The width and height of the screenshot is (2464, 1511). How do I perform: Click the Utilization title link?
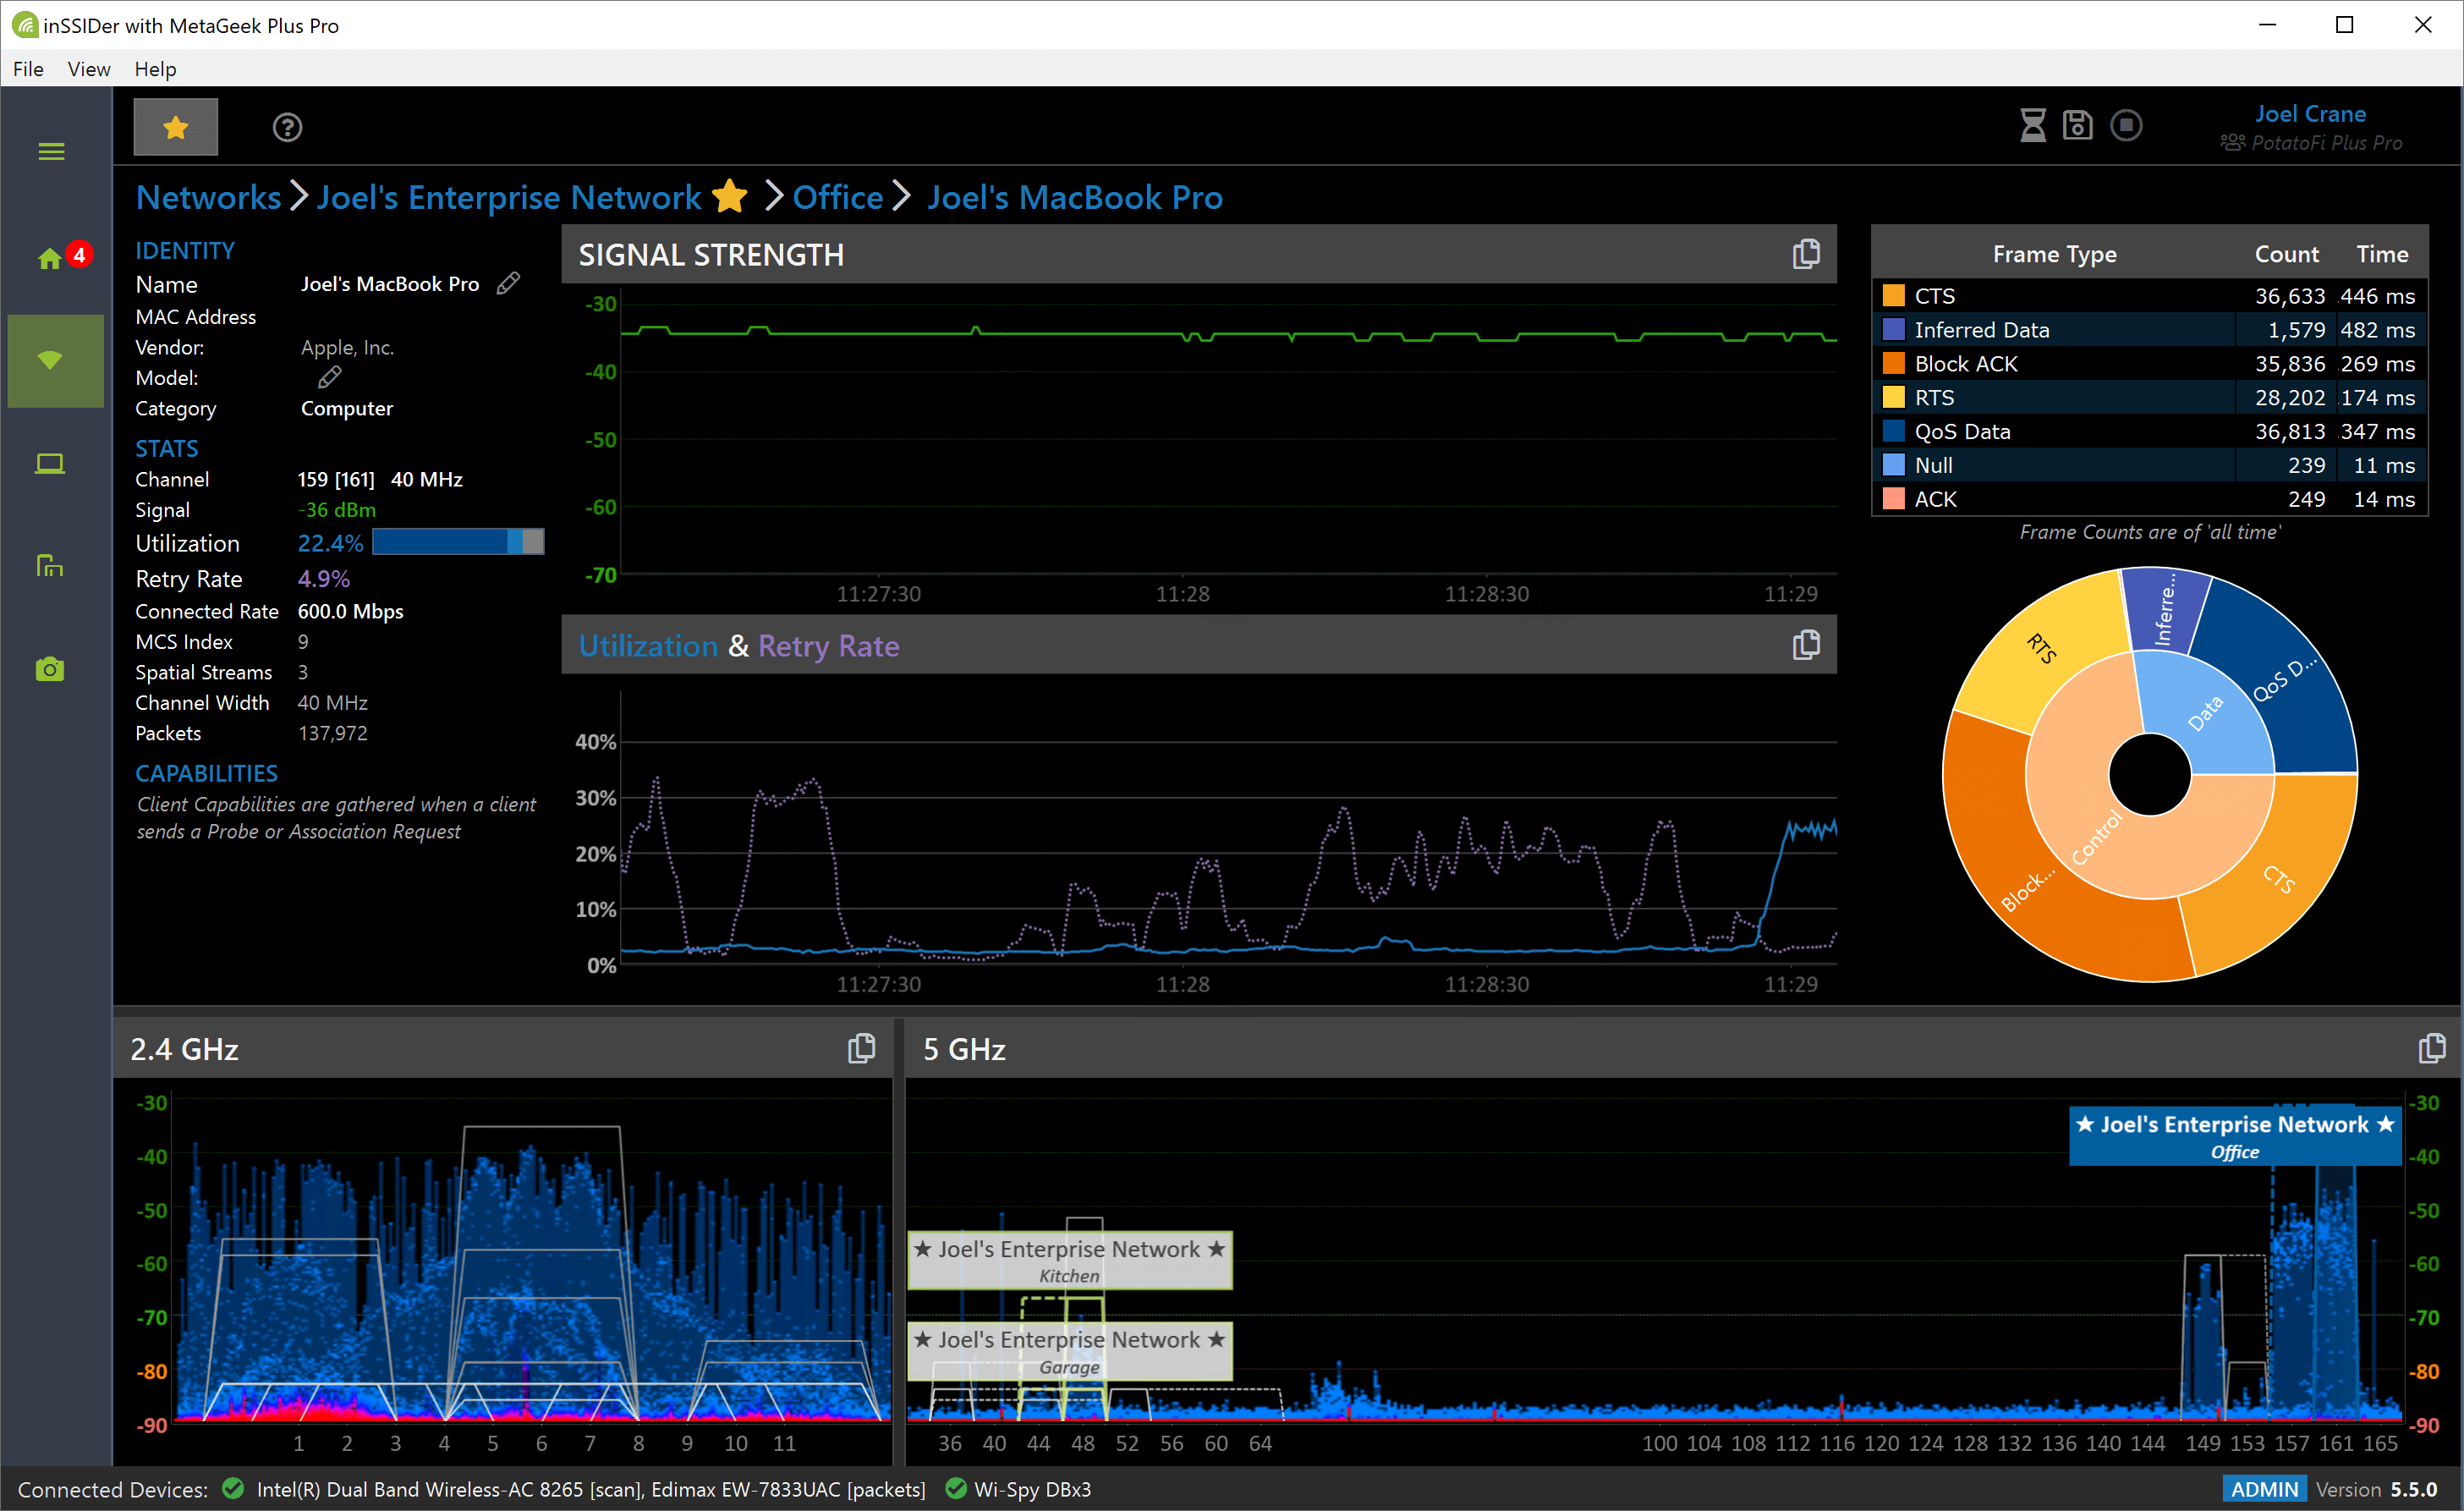[648, 646]
